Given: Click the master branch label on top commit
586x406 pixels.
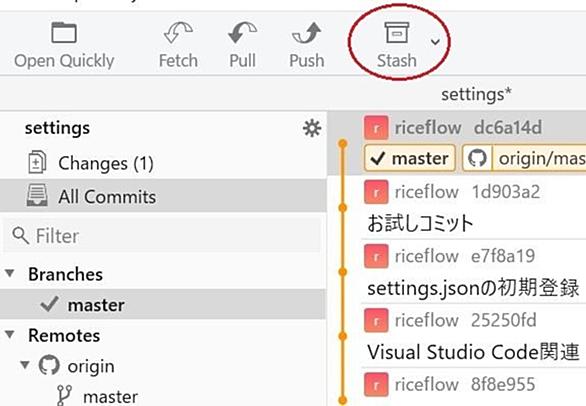Looking at the screenshot, I should (410, 158).
